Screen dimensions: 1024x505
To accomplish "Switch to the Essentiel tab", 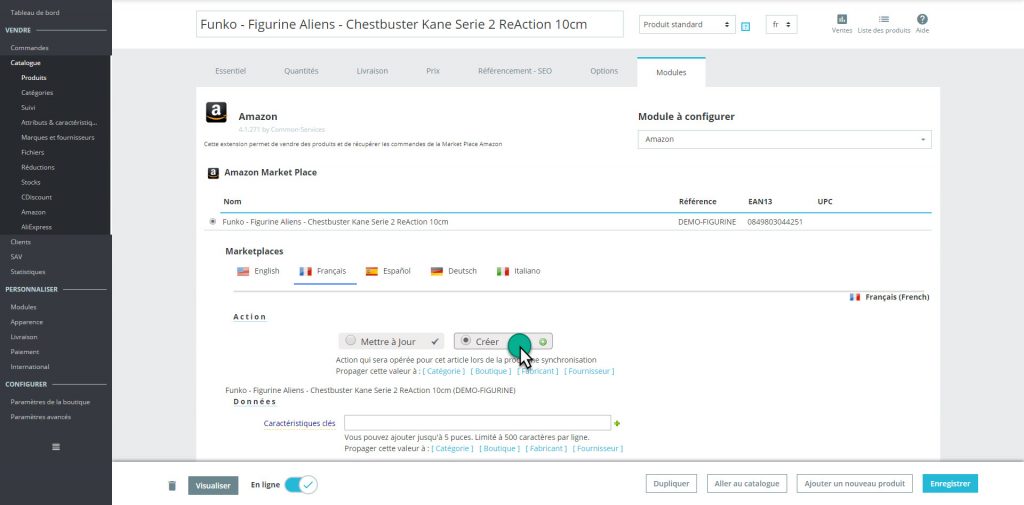I will pyautogui.click(x=231, y=71).
